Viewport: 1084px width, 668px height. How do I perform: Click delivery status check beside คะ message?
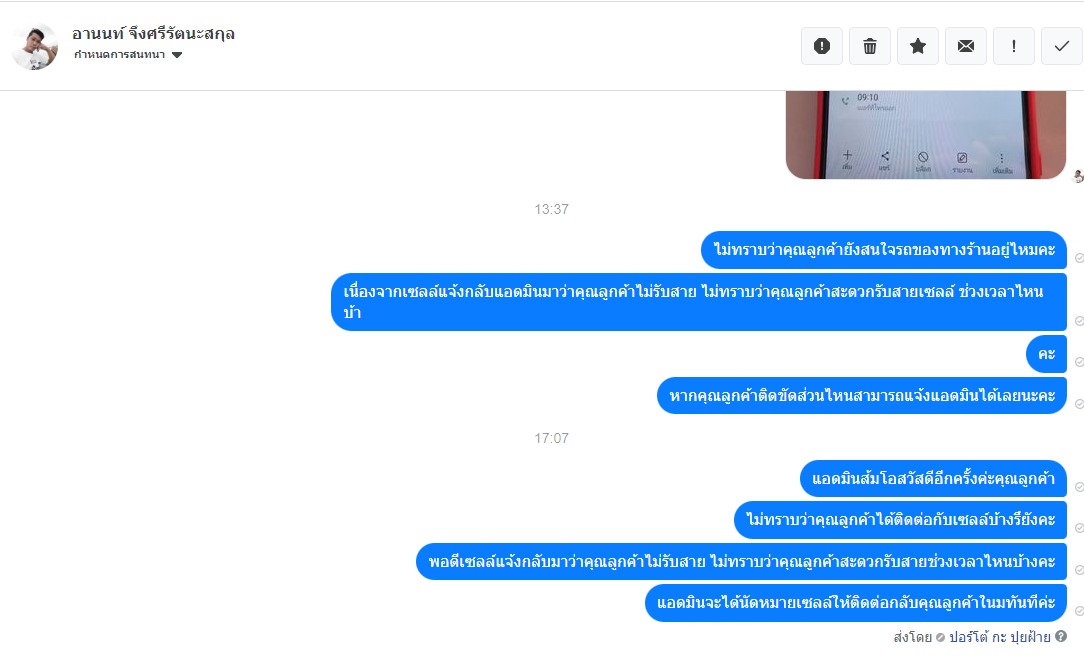(x=1078, y=362)
